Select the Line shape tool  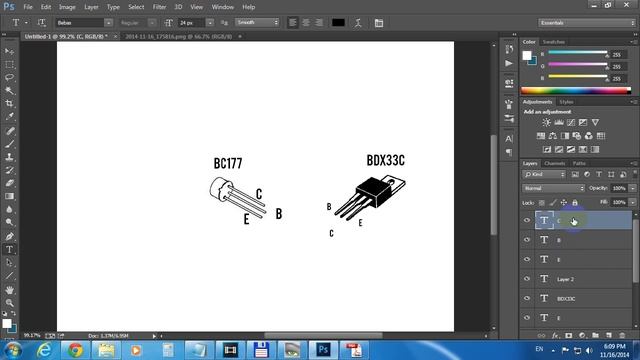[x=9, y=276]
